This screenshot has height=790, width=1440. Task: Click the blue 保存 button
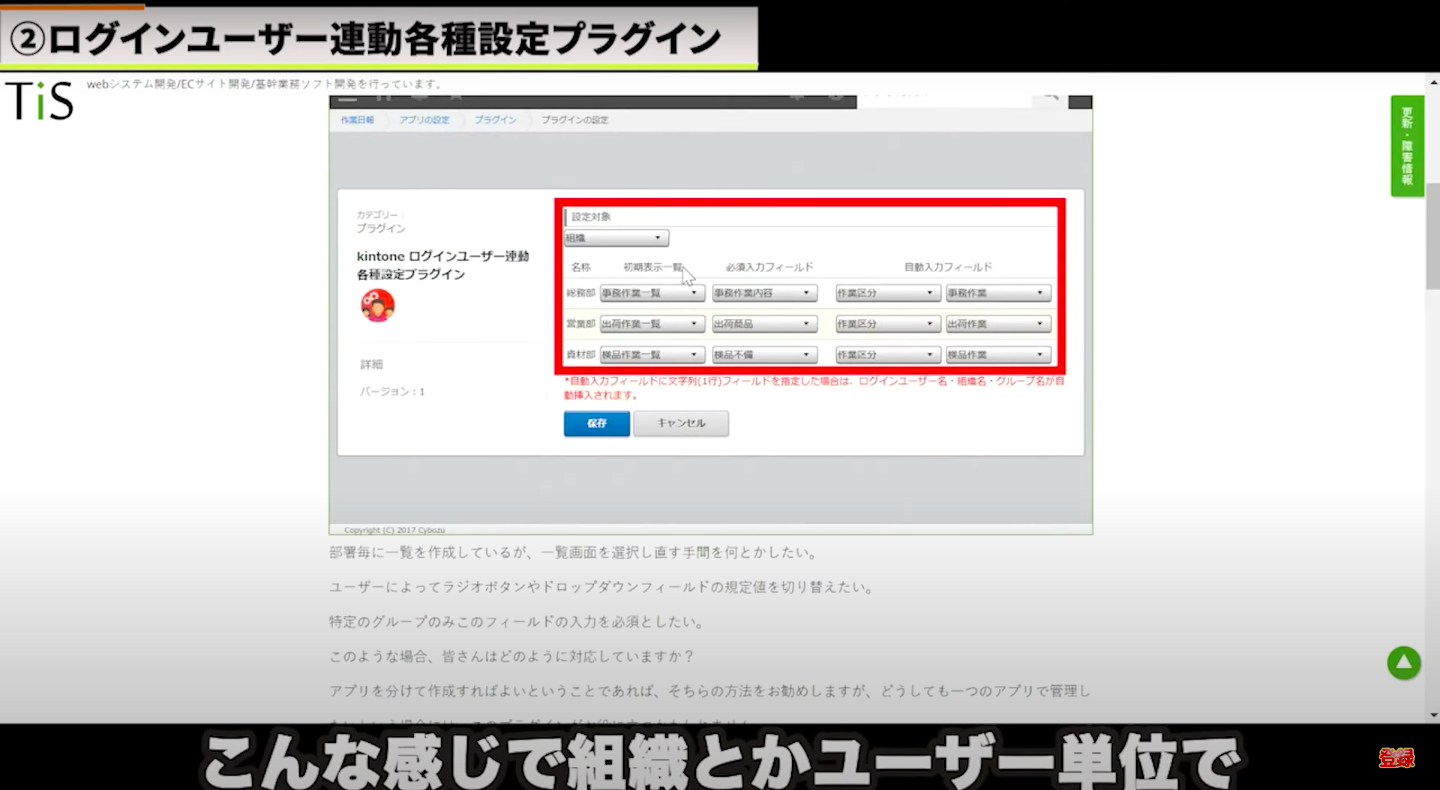[597, 424]
